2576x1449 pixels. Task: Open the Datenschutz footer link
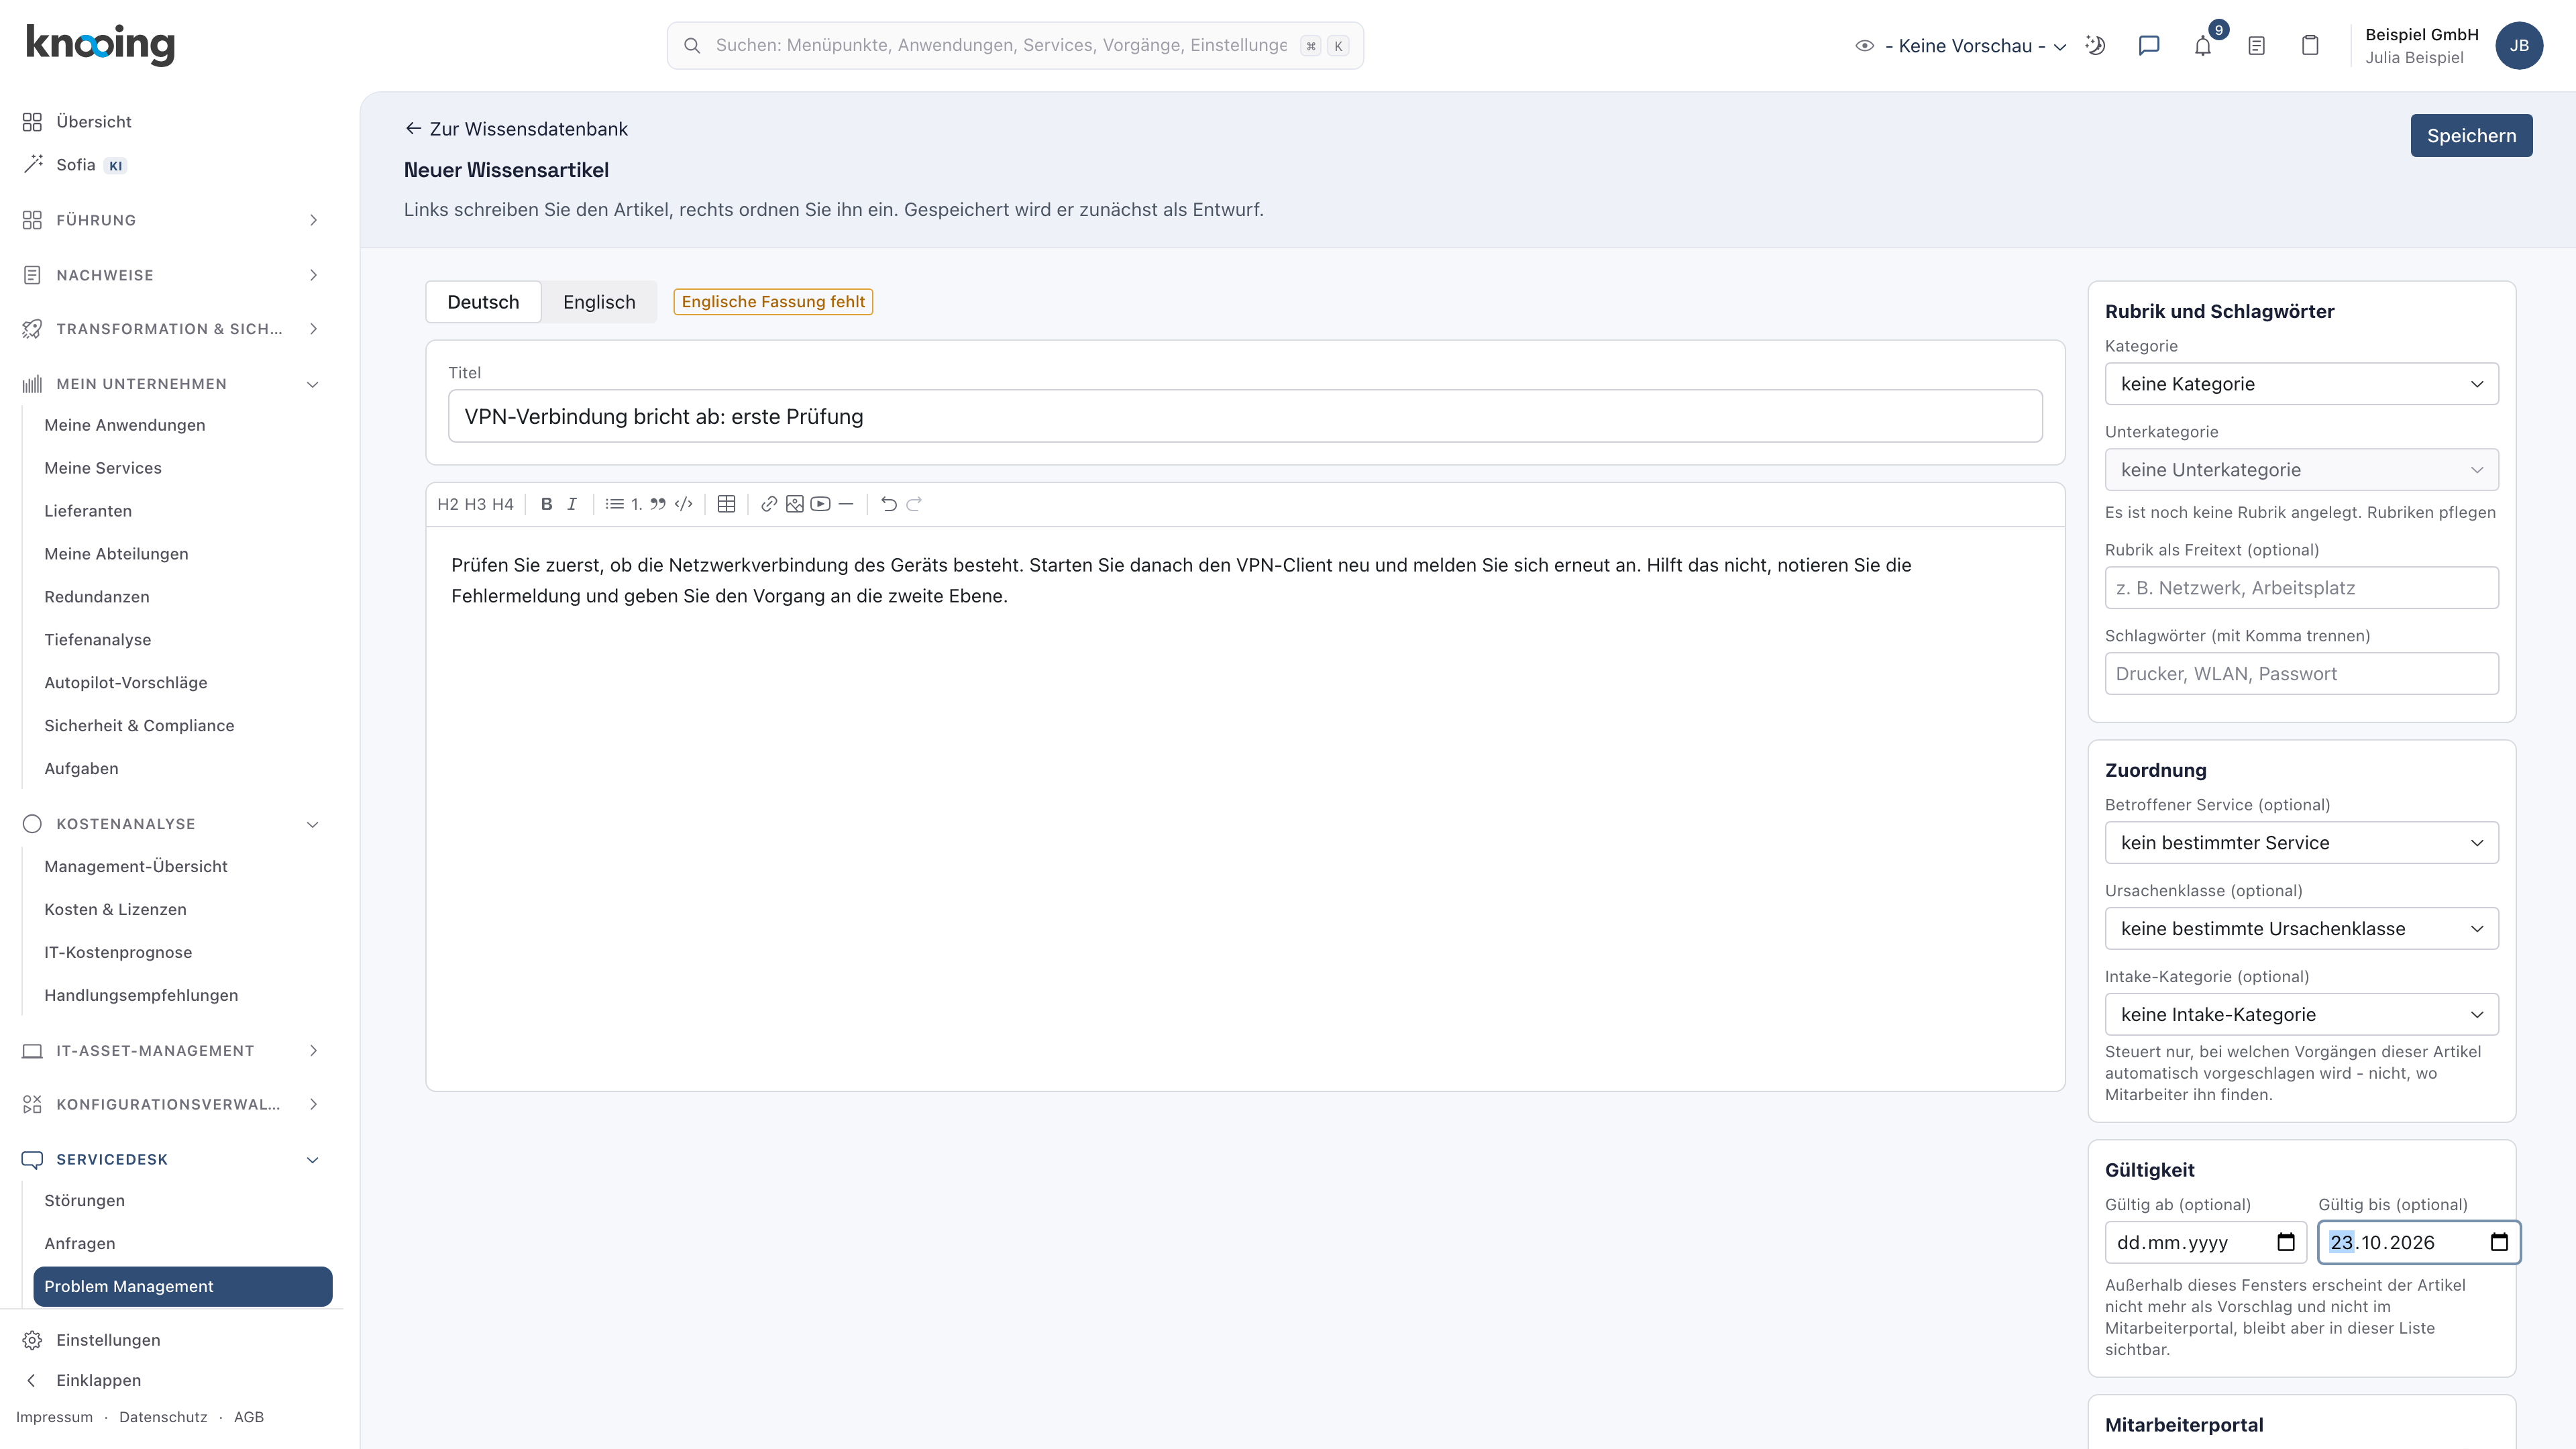[x=163, y=1418]
